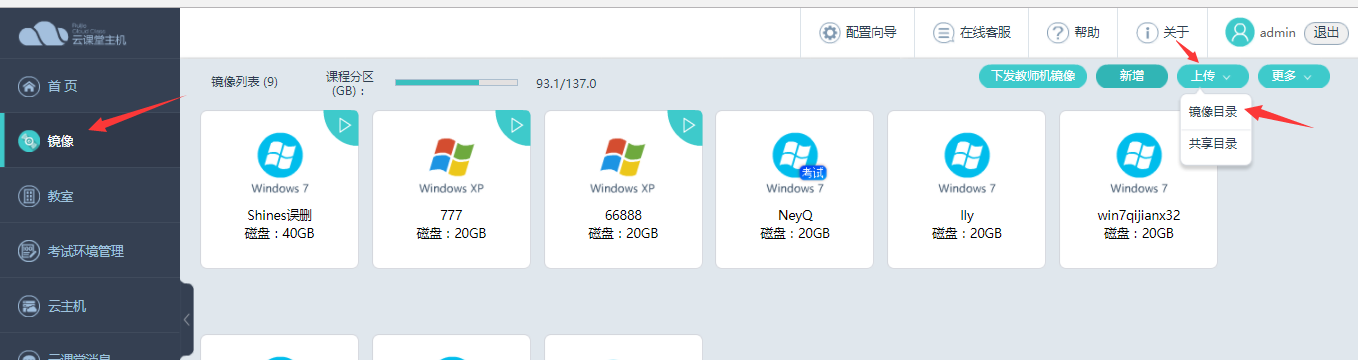Click the 93.1/137.0 usage value
Viewport: 1358px width, 360px height.
point(566,83)
